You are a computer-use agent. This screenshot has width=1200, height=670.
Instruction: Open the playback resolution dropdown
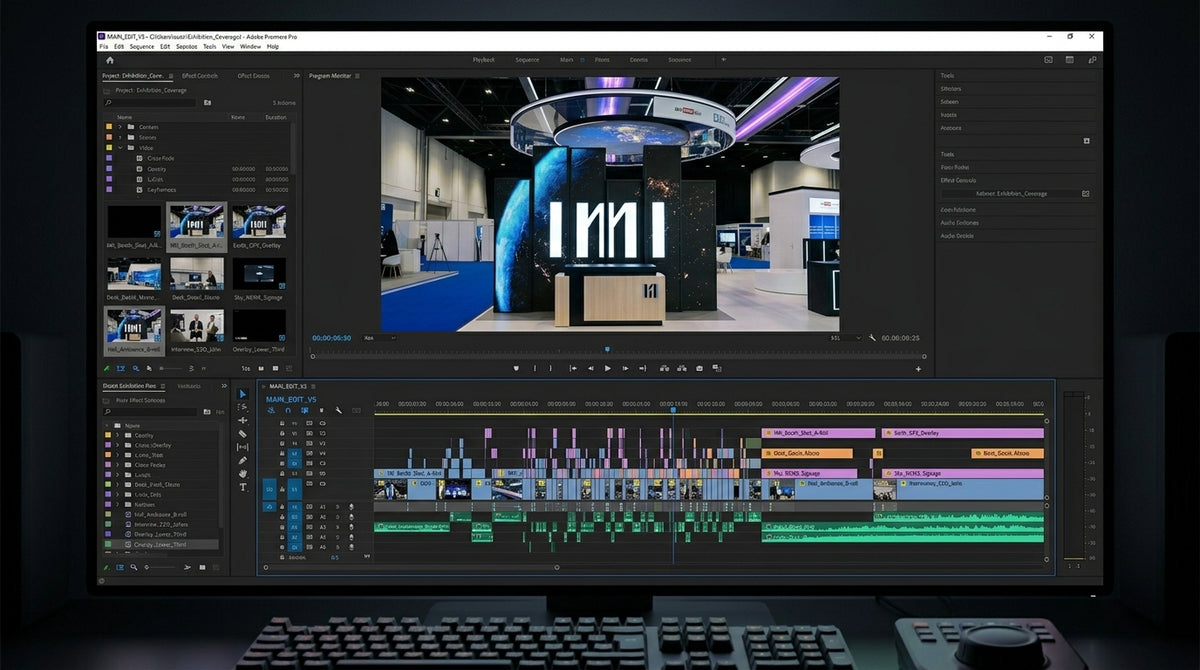(845, 338)
